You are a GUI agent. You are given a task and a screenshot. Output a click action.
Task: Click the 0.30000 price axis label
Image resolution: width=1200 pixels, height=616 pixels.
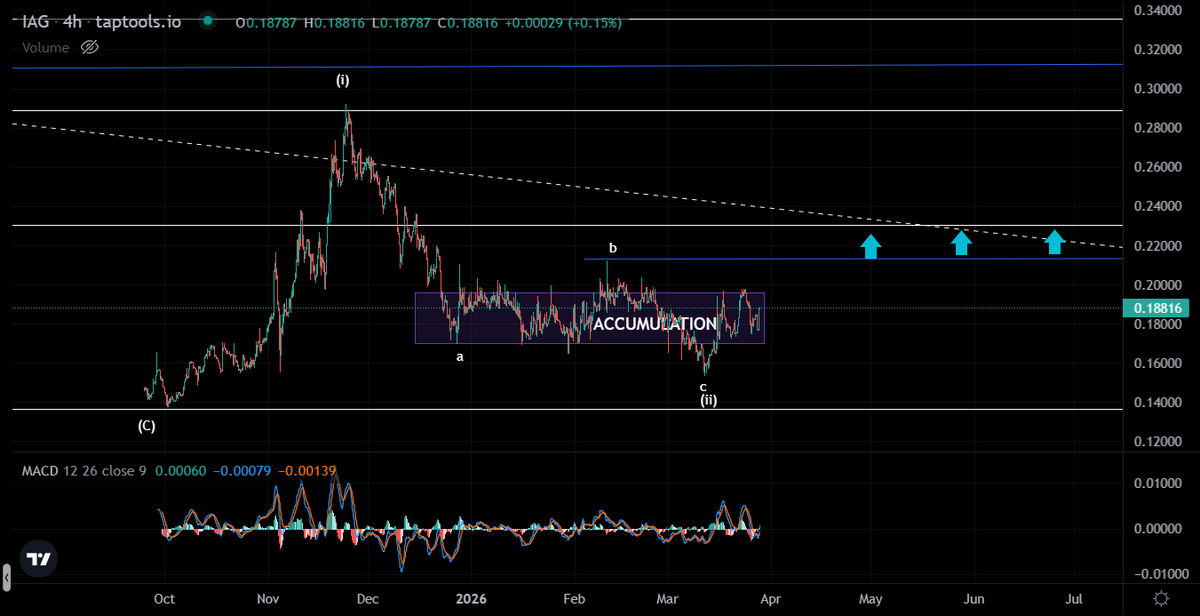tap(1158, 89)
